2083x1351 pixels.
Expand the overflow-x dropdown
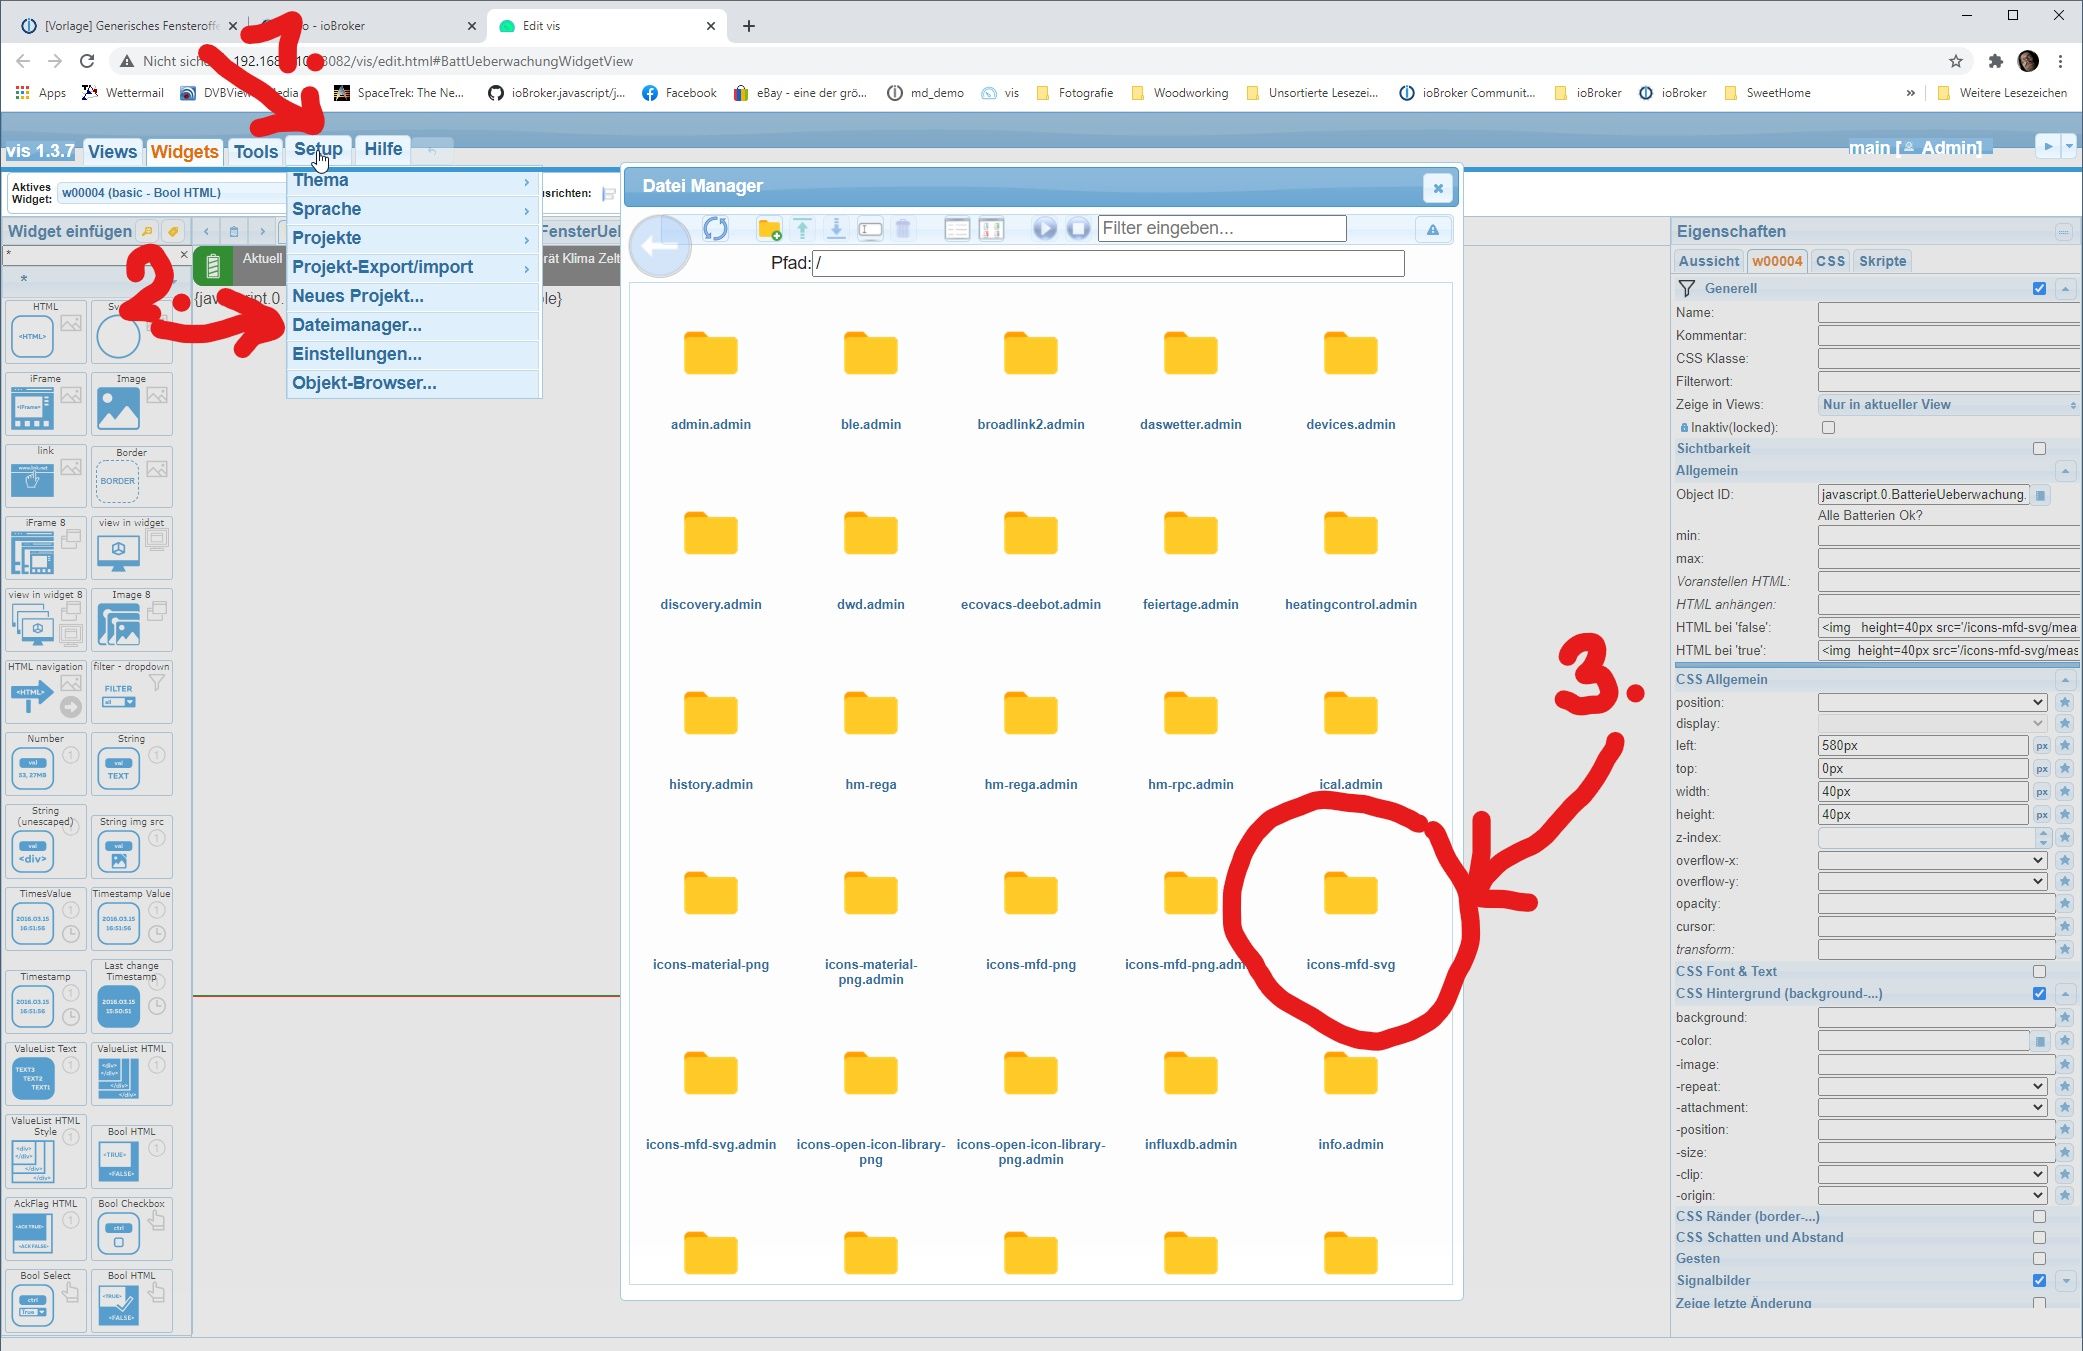coord(1931,860)
